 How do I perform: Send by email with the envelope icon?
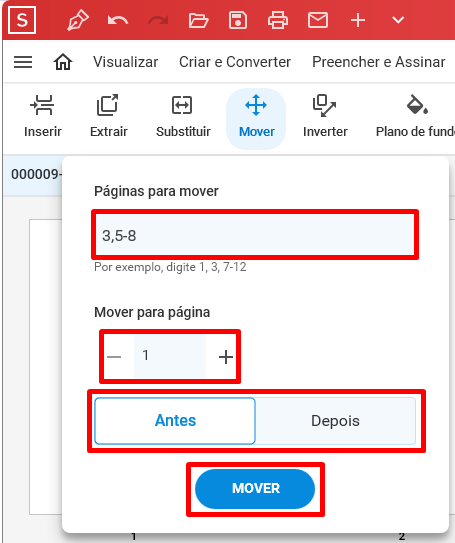tap(318, 20)
